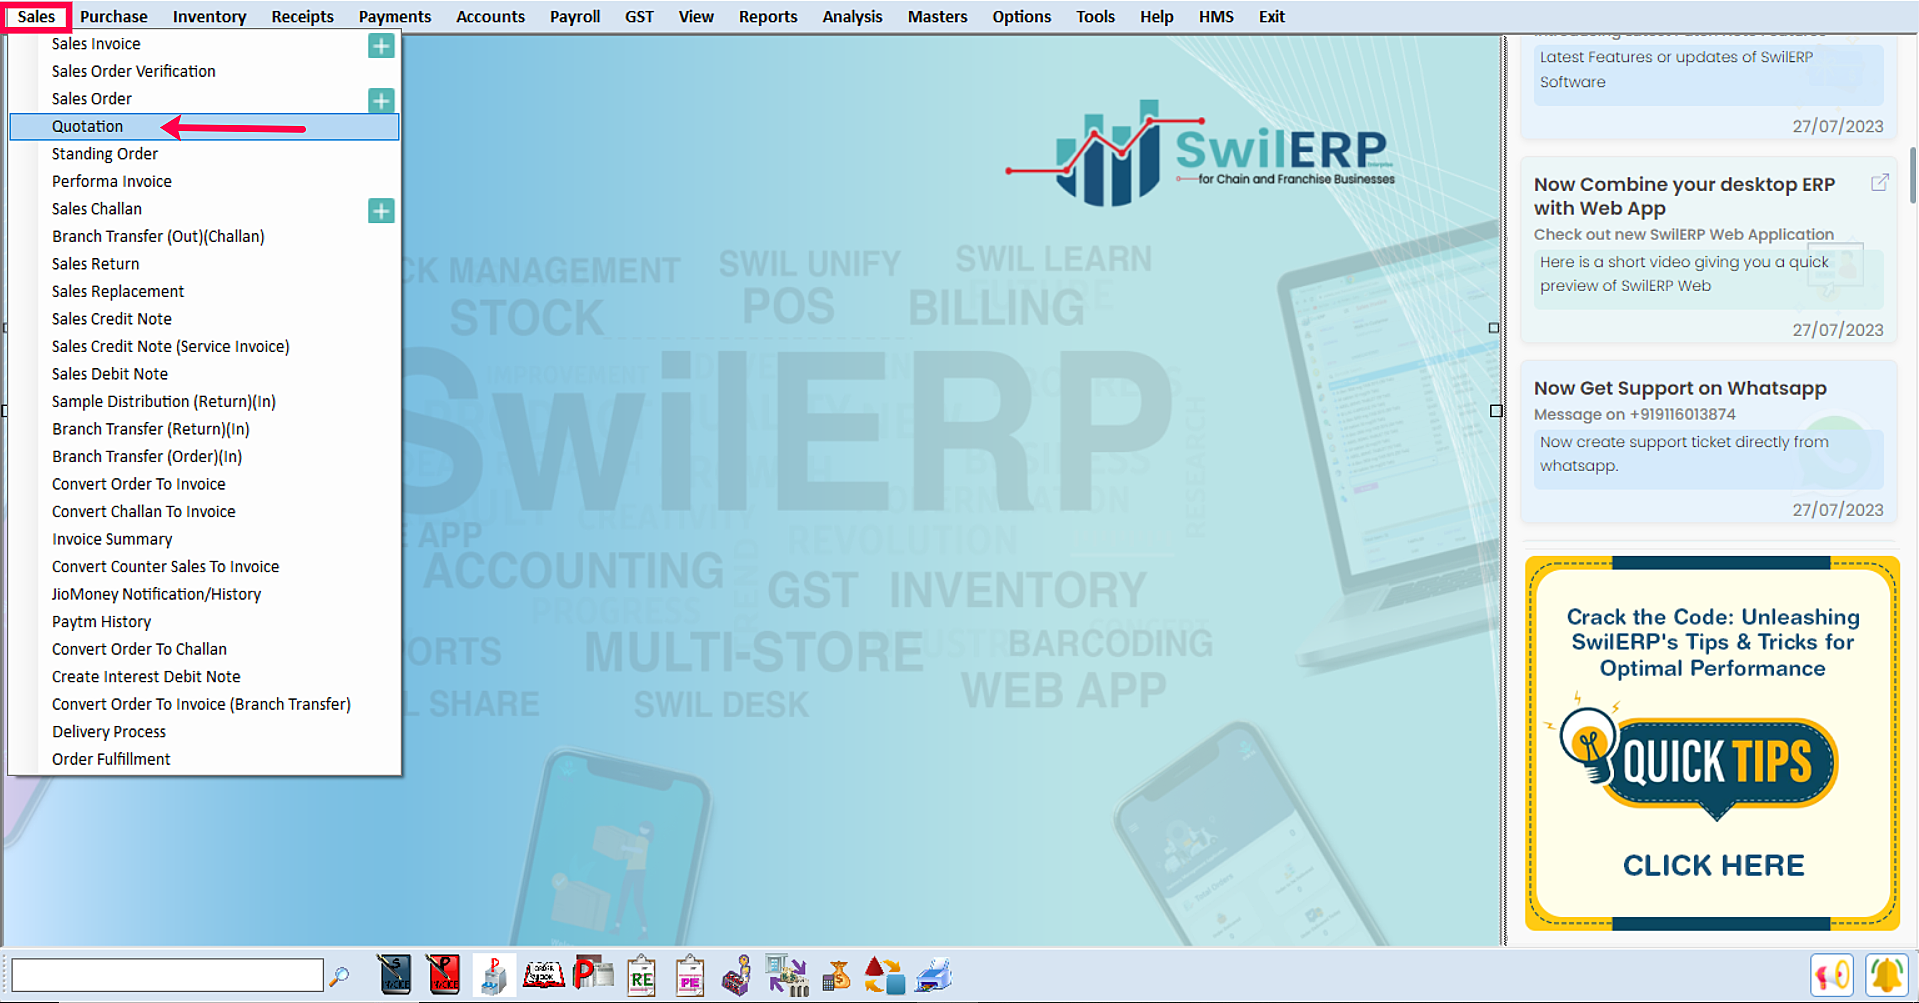This screenshot has width=1919, height=1003.
Task: Open the Masters menu
Action: coord(937,17)
